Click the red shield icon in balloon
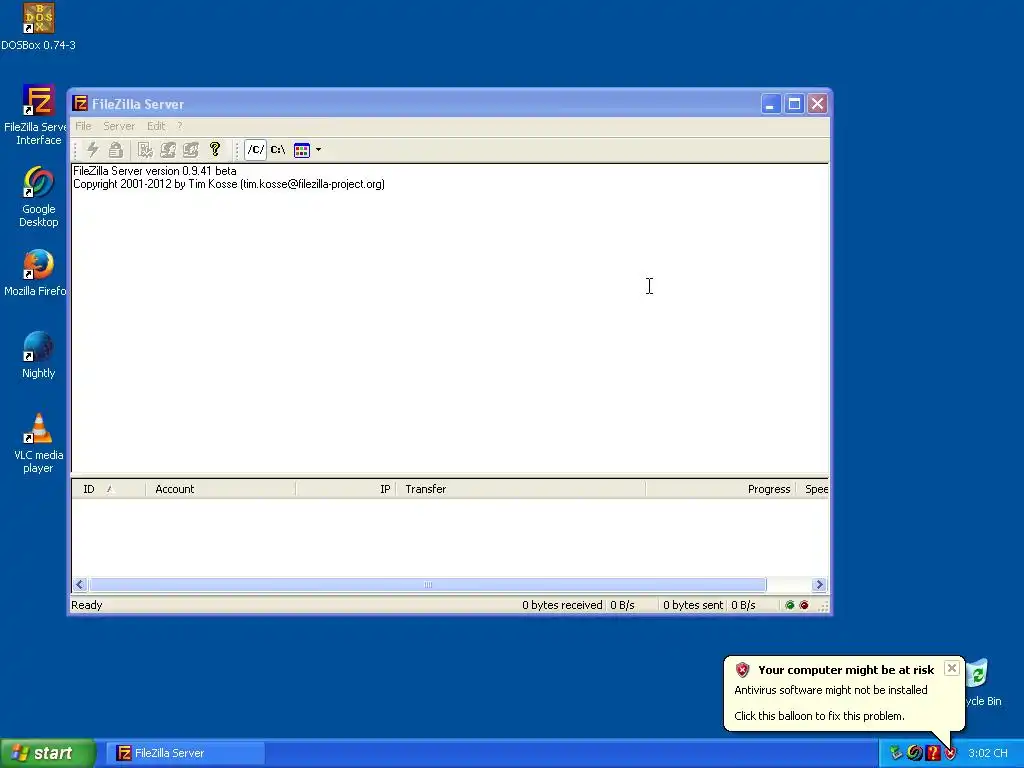The height and width of the screenshot is (768, 1024). click(x=742, y=670)
